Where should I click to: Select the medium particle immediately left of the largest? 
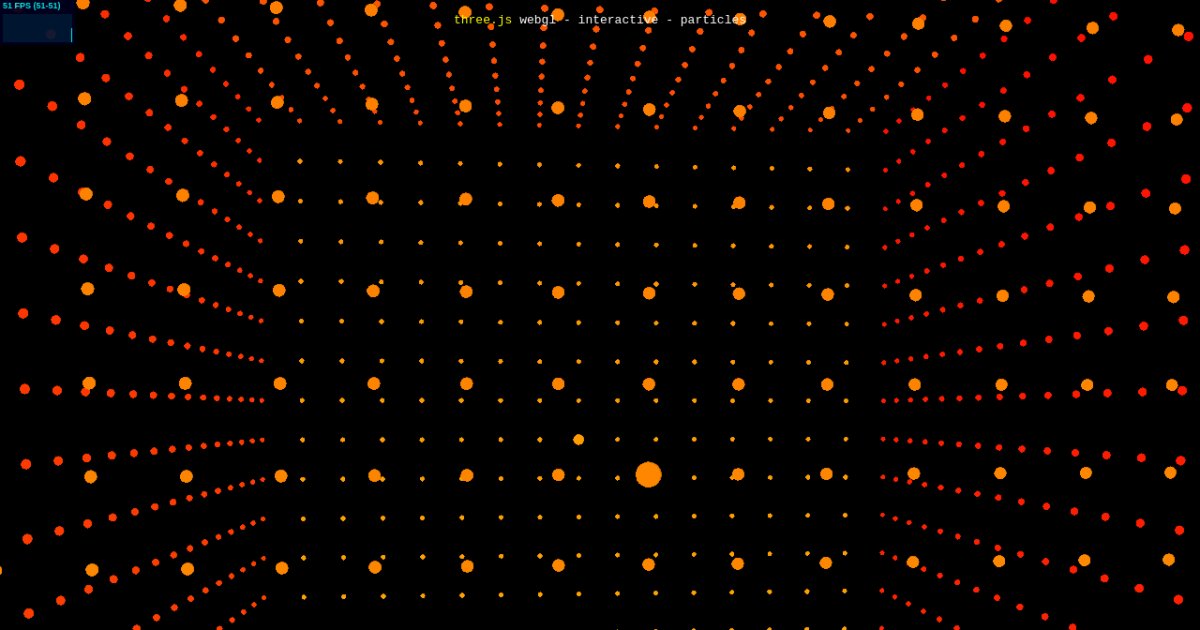pyautogui.click(x=558, y=475)
